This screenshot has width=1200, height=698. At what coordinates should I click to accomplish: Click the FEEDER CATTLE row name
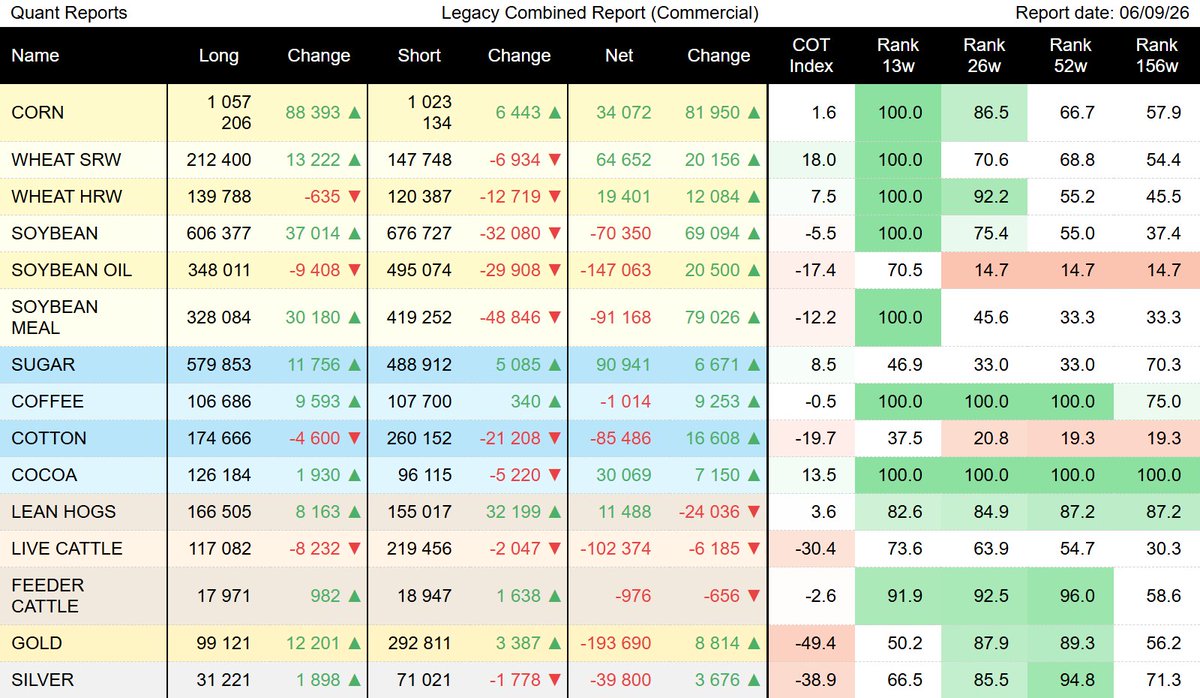(47, 596)
